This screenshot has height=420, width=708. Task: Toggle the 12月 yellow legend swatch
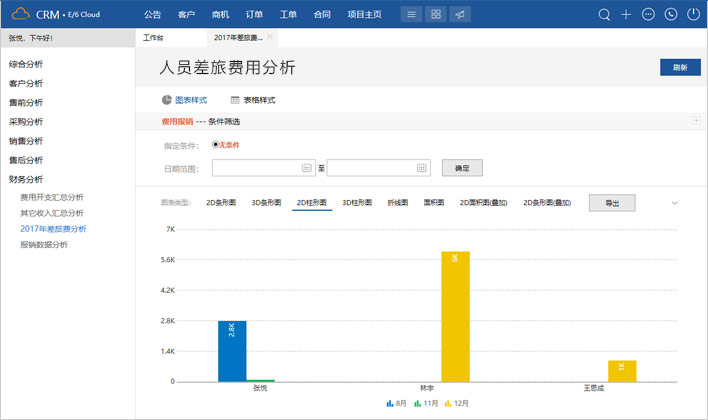tap(447, 404)
